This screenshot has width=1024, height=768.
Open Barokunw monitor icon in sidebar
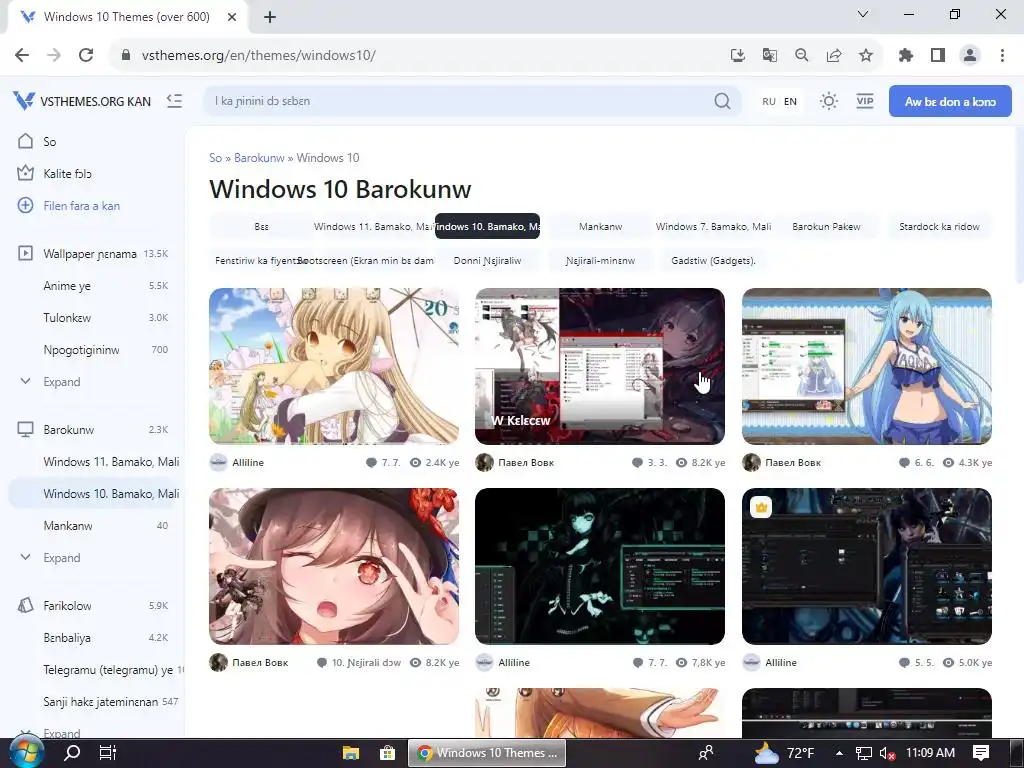point(25,429)
